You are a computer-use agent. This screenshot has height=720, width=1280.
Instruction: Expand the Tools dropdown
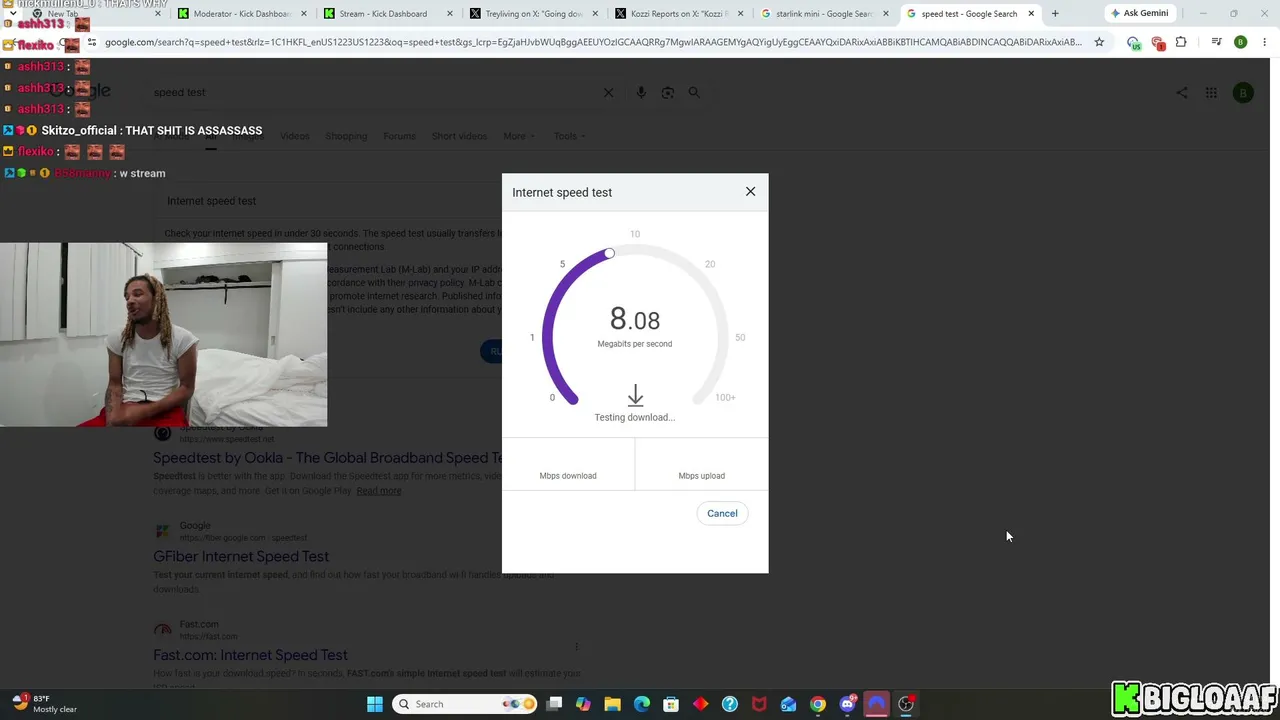pos(570,136)
